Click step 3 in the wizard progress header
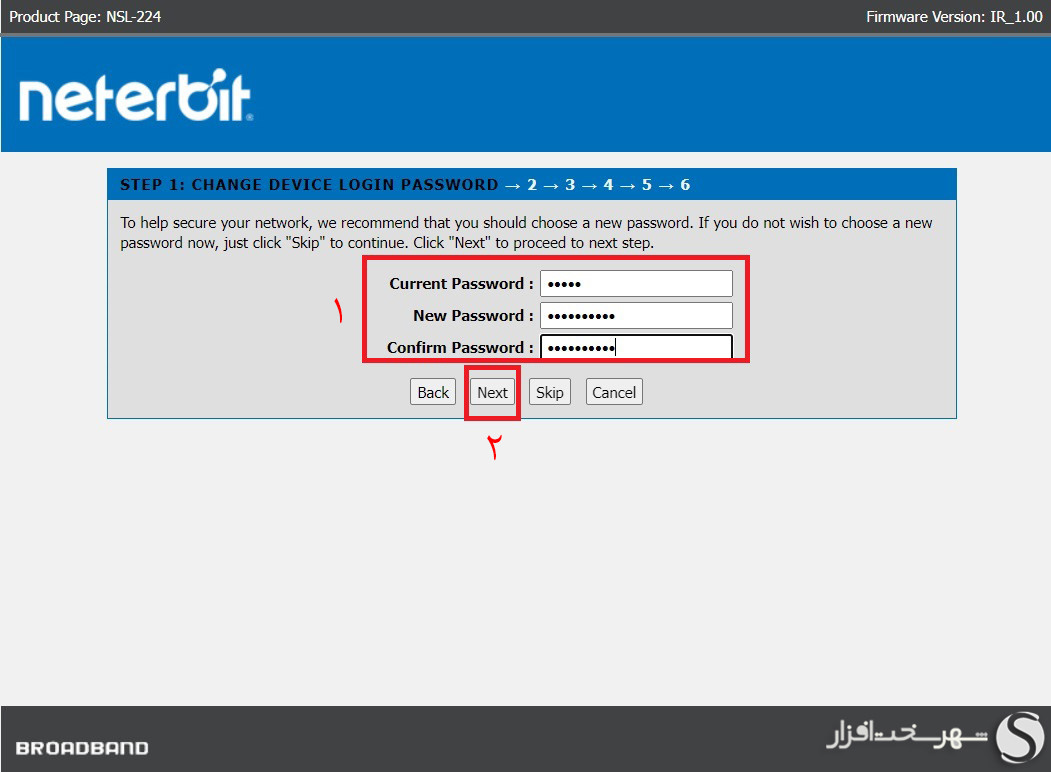Image resolution: width=1051 pixels, height=772 pixels. pyautogui.click(x=568, y=184)
